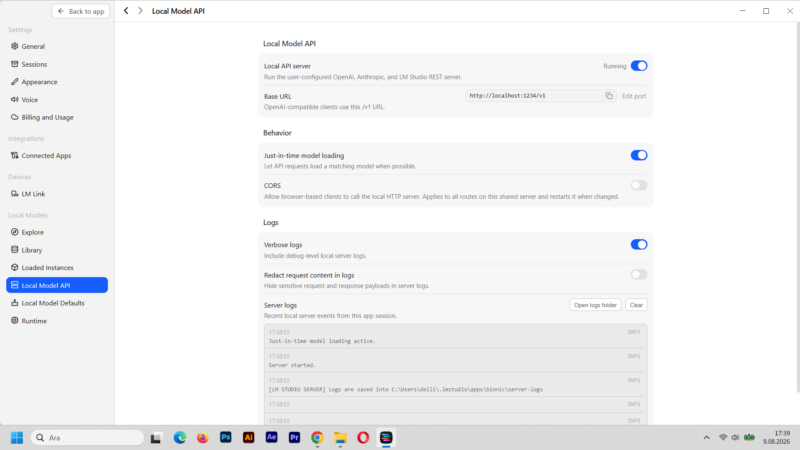
Task: Open Microsoft Edge from taskbar
Action: [180, 438]
